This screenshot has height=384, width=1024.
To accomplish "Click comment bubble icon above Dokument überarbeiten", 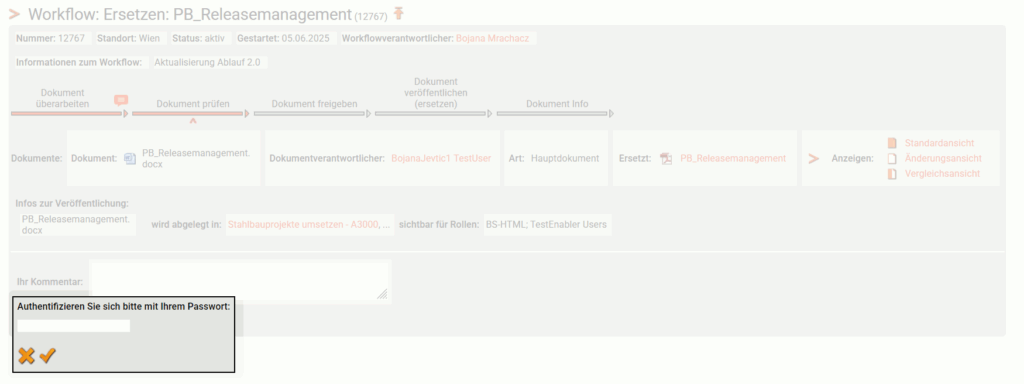I will pos(121,100).
